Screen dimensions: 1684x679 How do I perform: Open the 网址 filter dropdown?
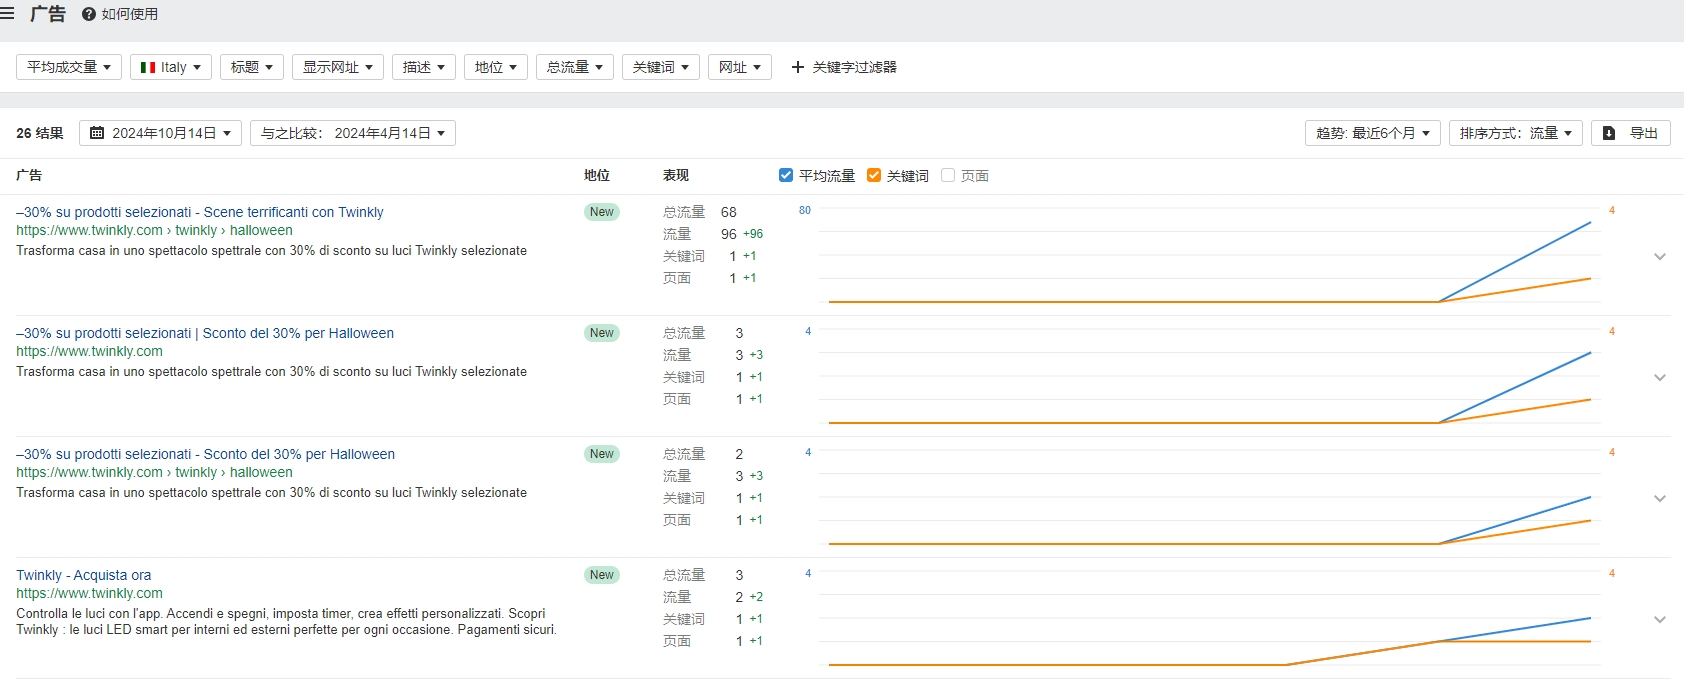[x=740, y=67]
